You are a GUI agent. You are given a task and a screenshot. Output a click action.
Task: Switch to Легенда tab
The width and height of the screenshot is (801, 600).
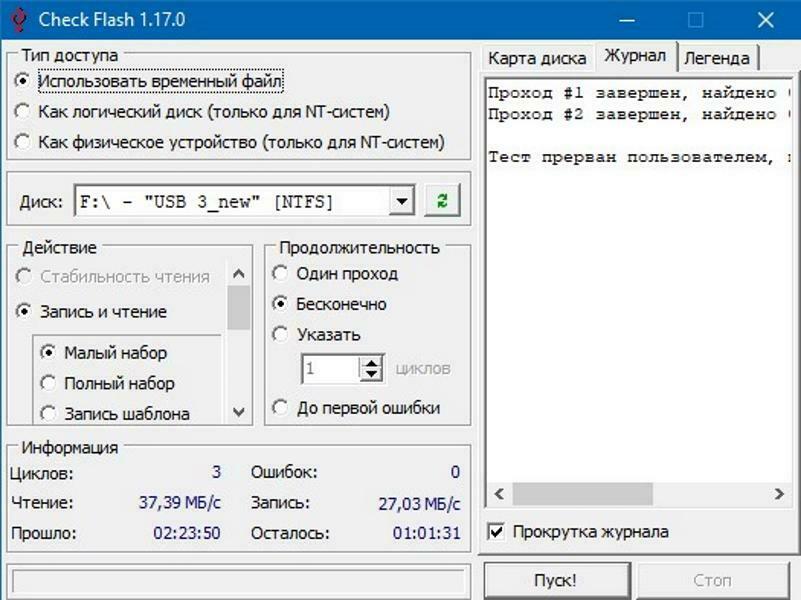coord(717,58)
